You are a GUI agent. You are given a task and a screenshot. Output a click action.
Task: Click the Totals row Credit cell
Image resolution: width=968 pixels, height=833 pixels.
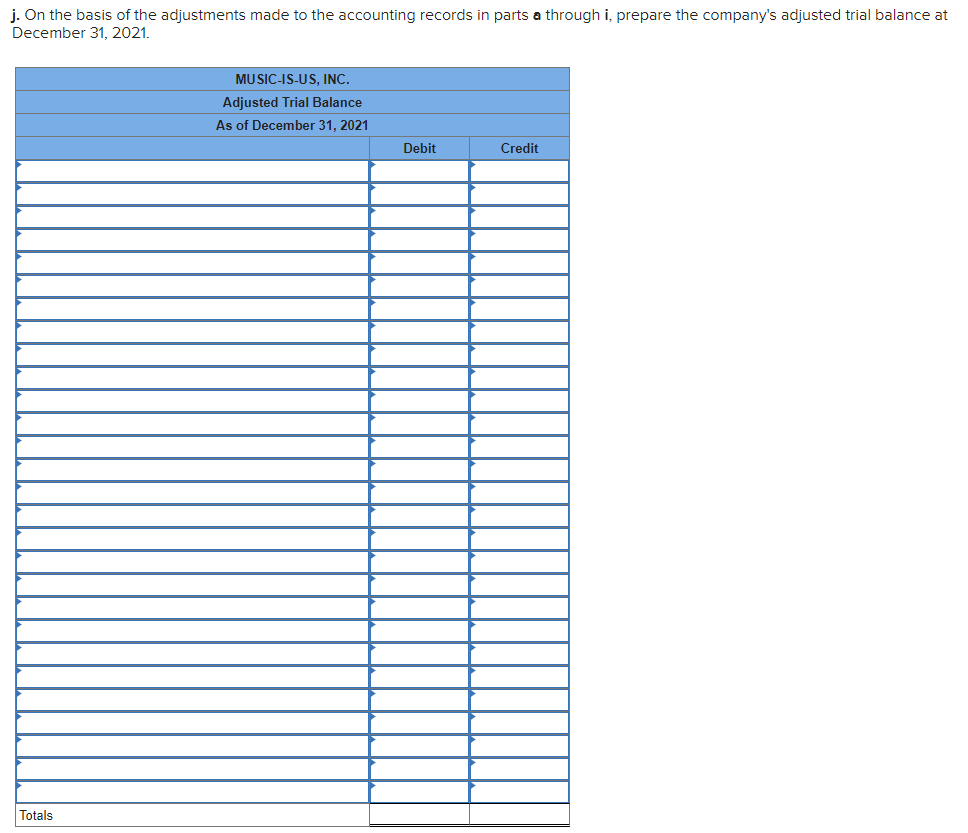coord(519,814)
